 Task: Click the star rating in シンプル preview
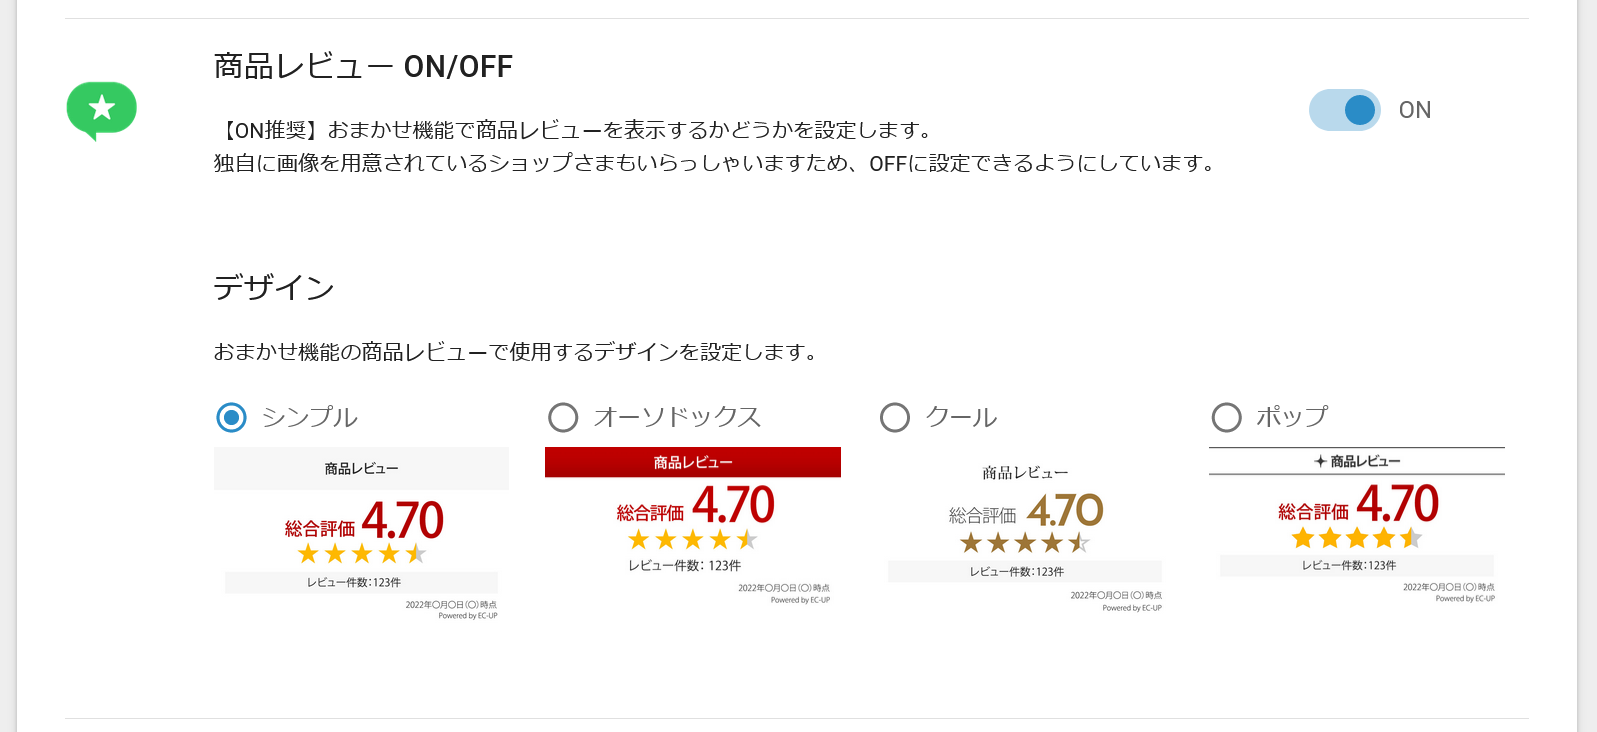361,554
